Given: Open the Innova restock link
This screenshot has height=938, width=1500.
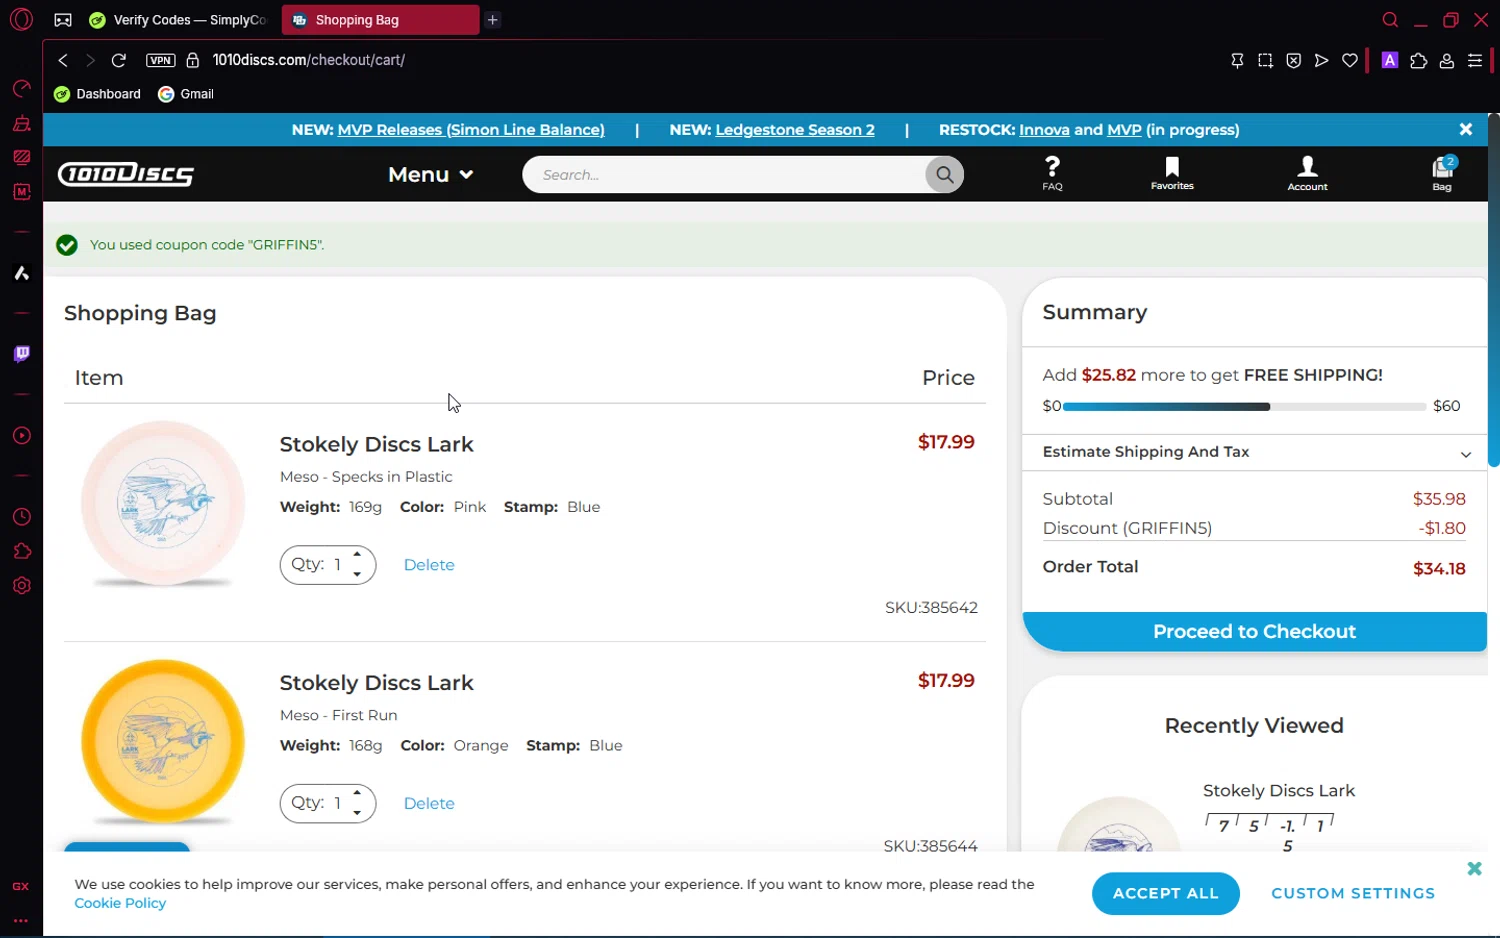Looking at the screenshot, I should point(1044,130).
